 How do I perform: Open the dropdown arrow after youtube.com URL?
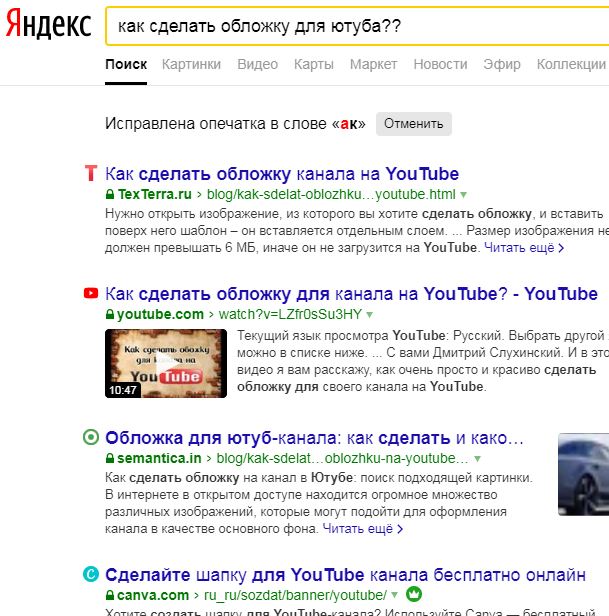(x=370, y=315)
